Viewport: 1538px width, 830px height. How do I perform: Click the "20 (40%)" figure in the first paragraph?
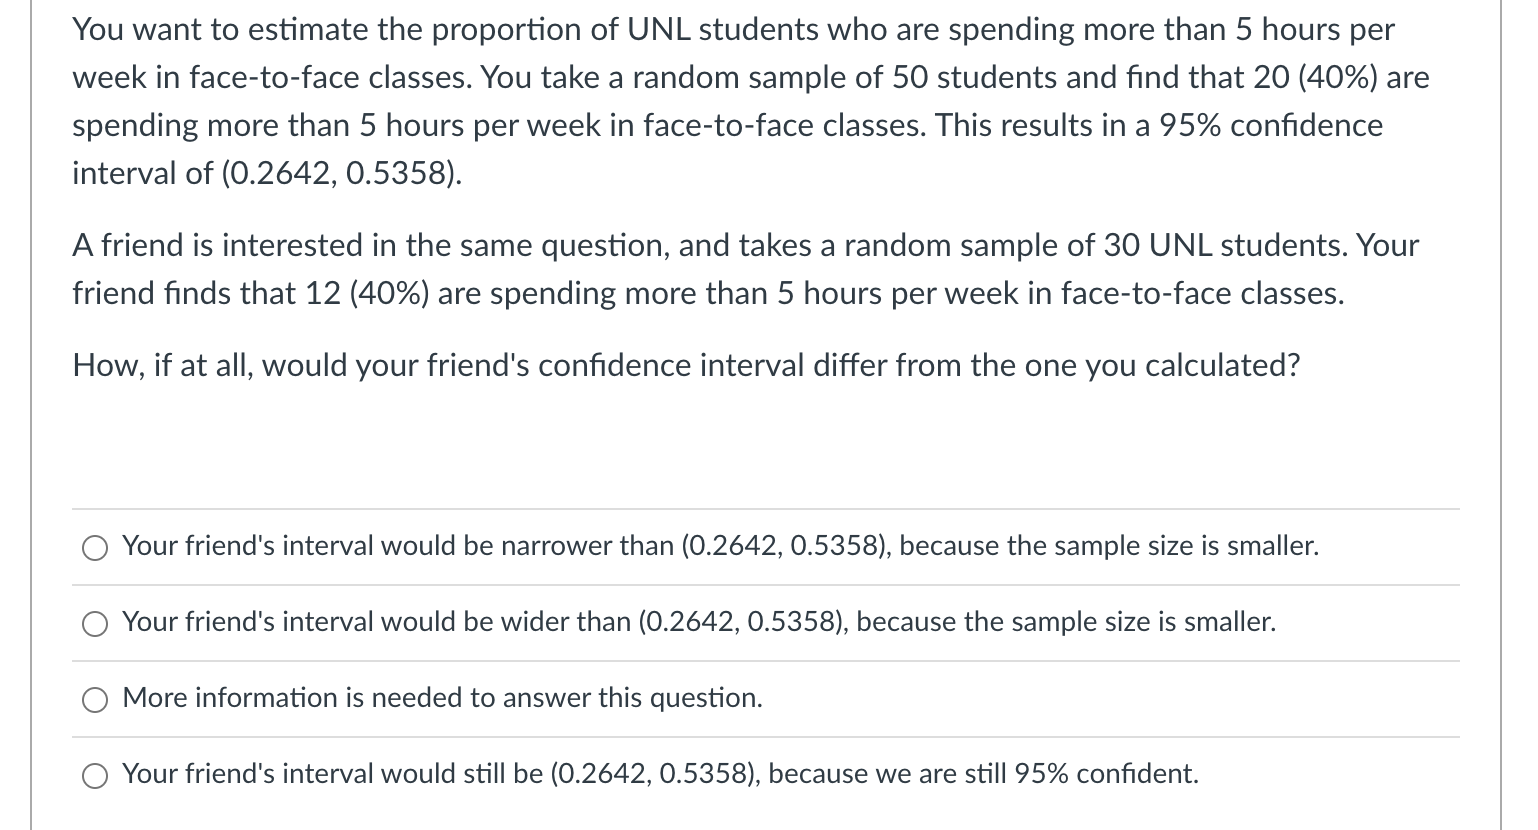(x=1315, y=78)
